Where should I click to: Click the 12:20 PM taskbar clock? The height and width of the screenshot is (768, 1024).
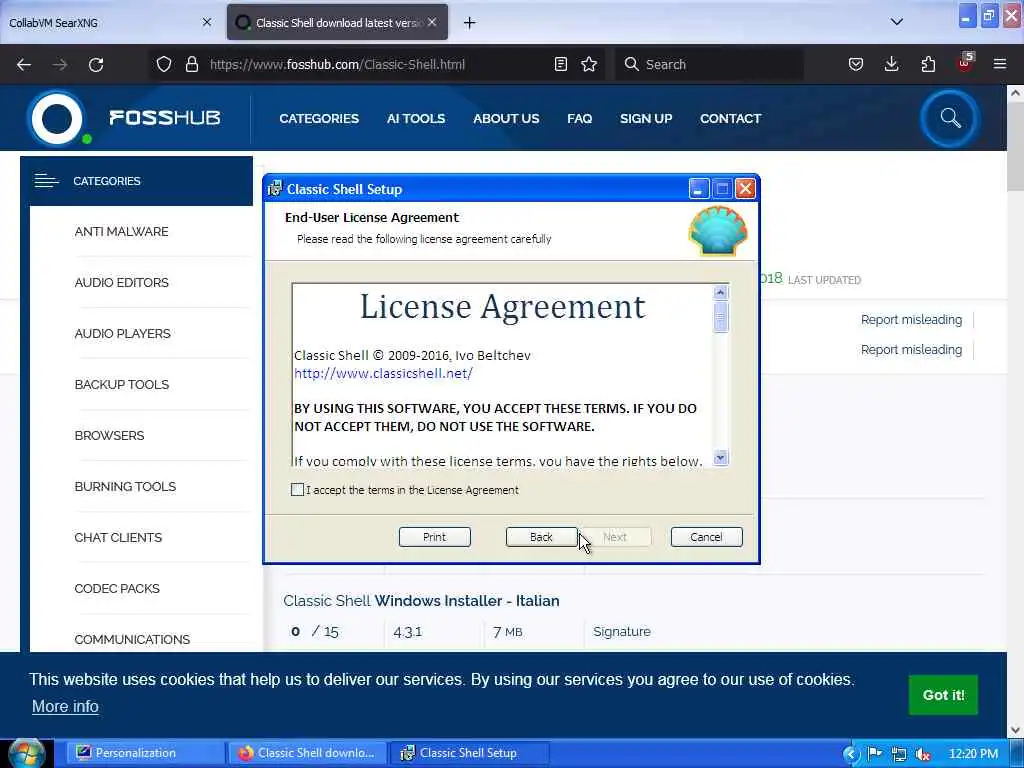click(x=973, y=754)
